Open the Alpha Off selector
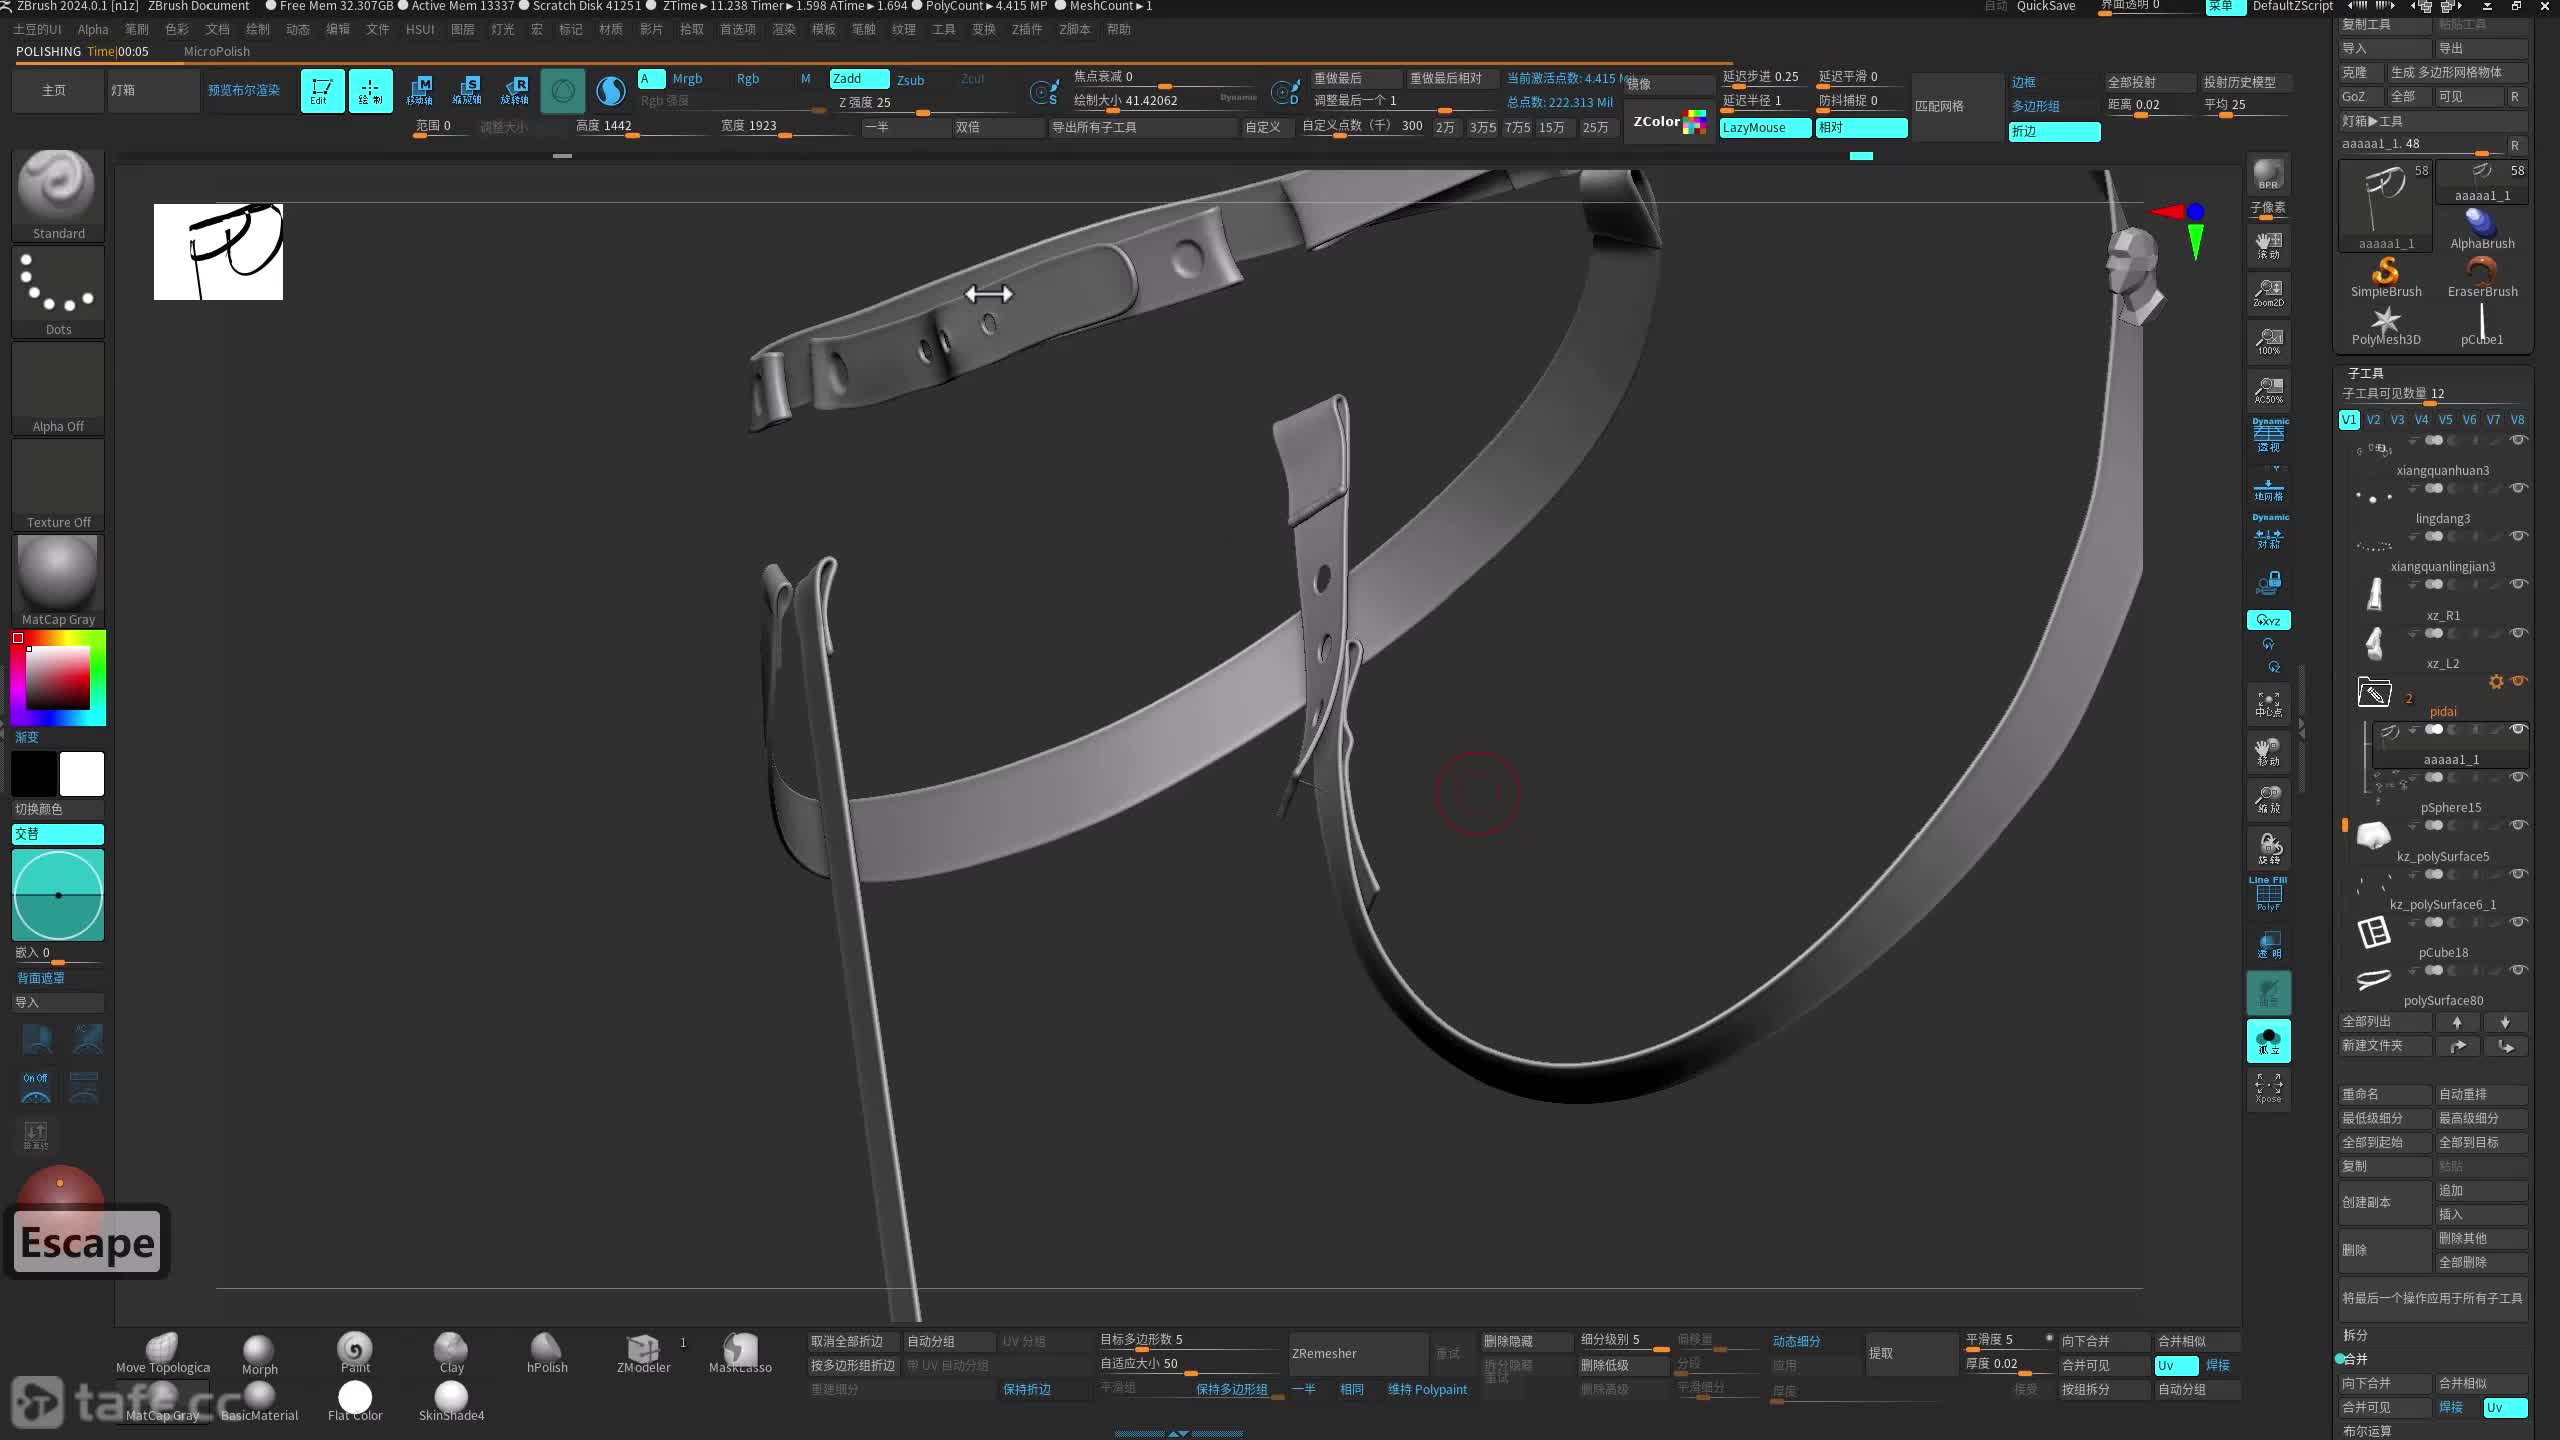This screenshot has width=2560, height=1440. tap(58, 388)
